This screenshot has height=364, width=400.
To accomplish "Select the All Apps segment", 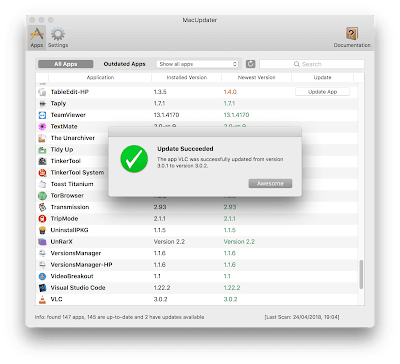I will point(66,64).
